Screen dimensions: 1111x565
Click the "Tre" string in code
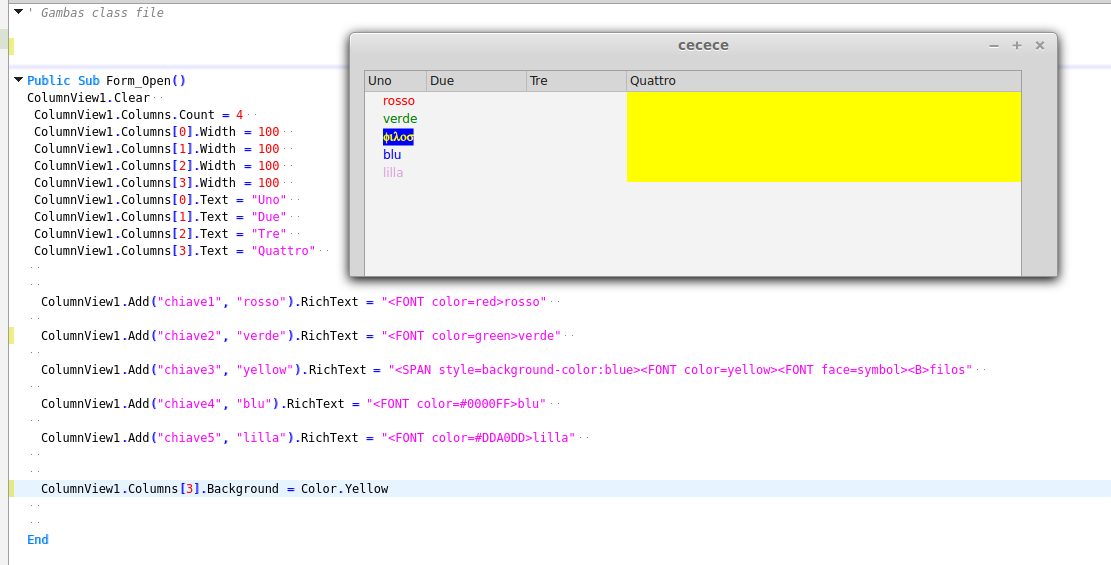pyautogui.click(x=269, y=234)
